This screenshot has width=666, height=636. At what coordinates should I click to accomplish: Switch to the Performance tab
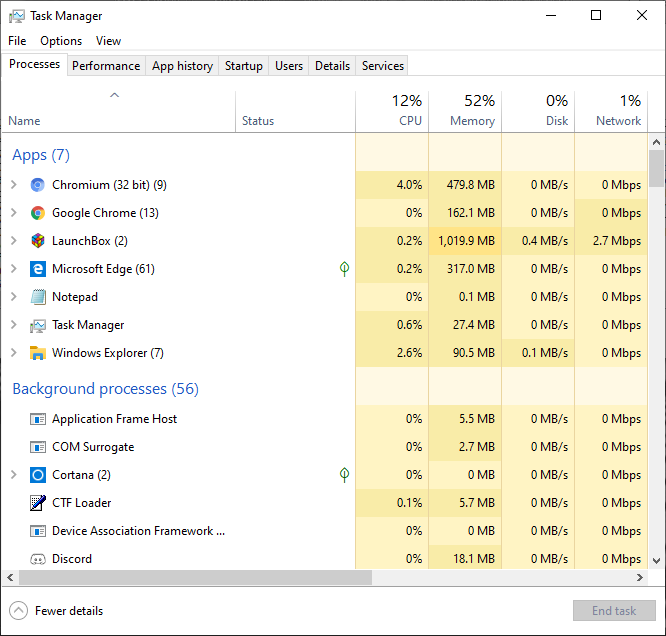(x=106, y=66)
